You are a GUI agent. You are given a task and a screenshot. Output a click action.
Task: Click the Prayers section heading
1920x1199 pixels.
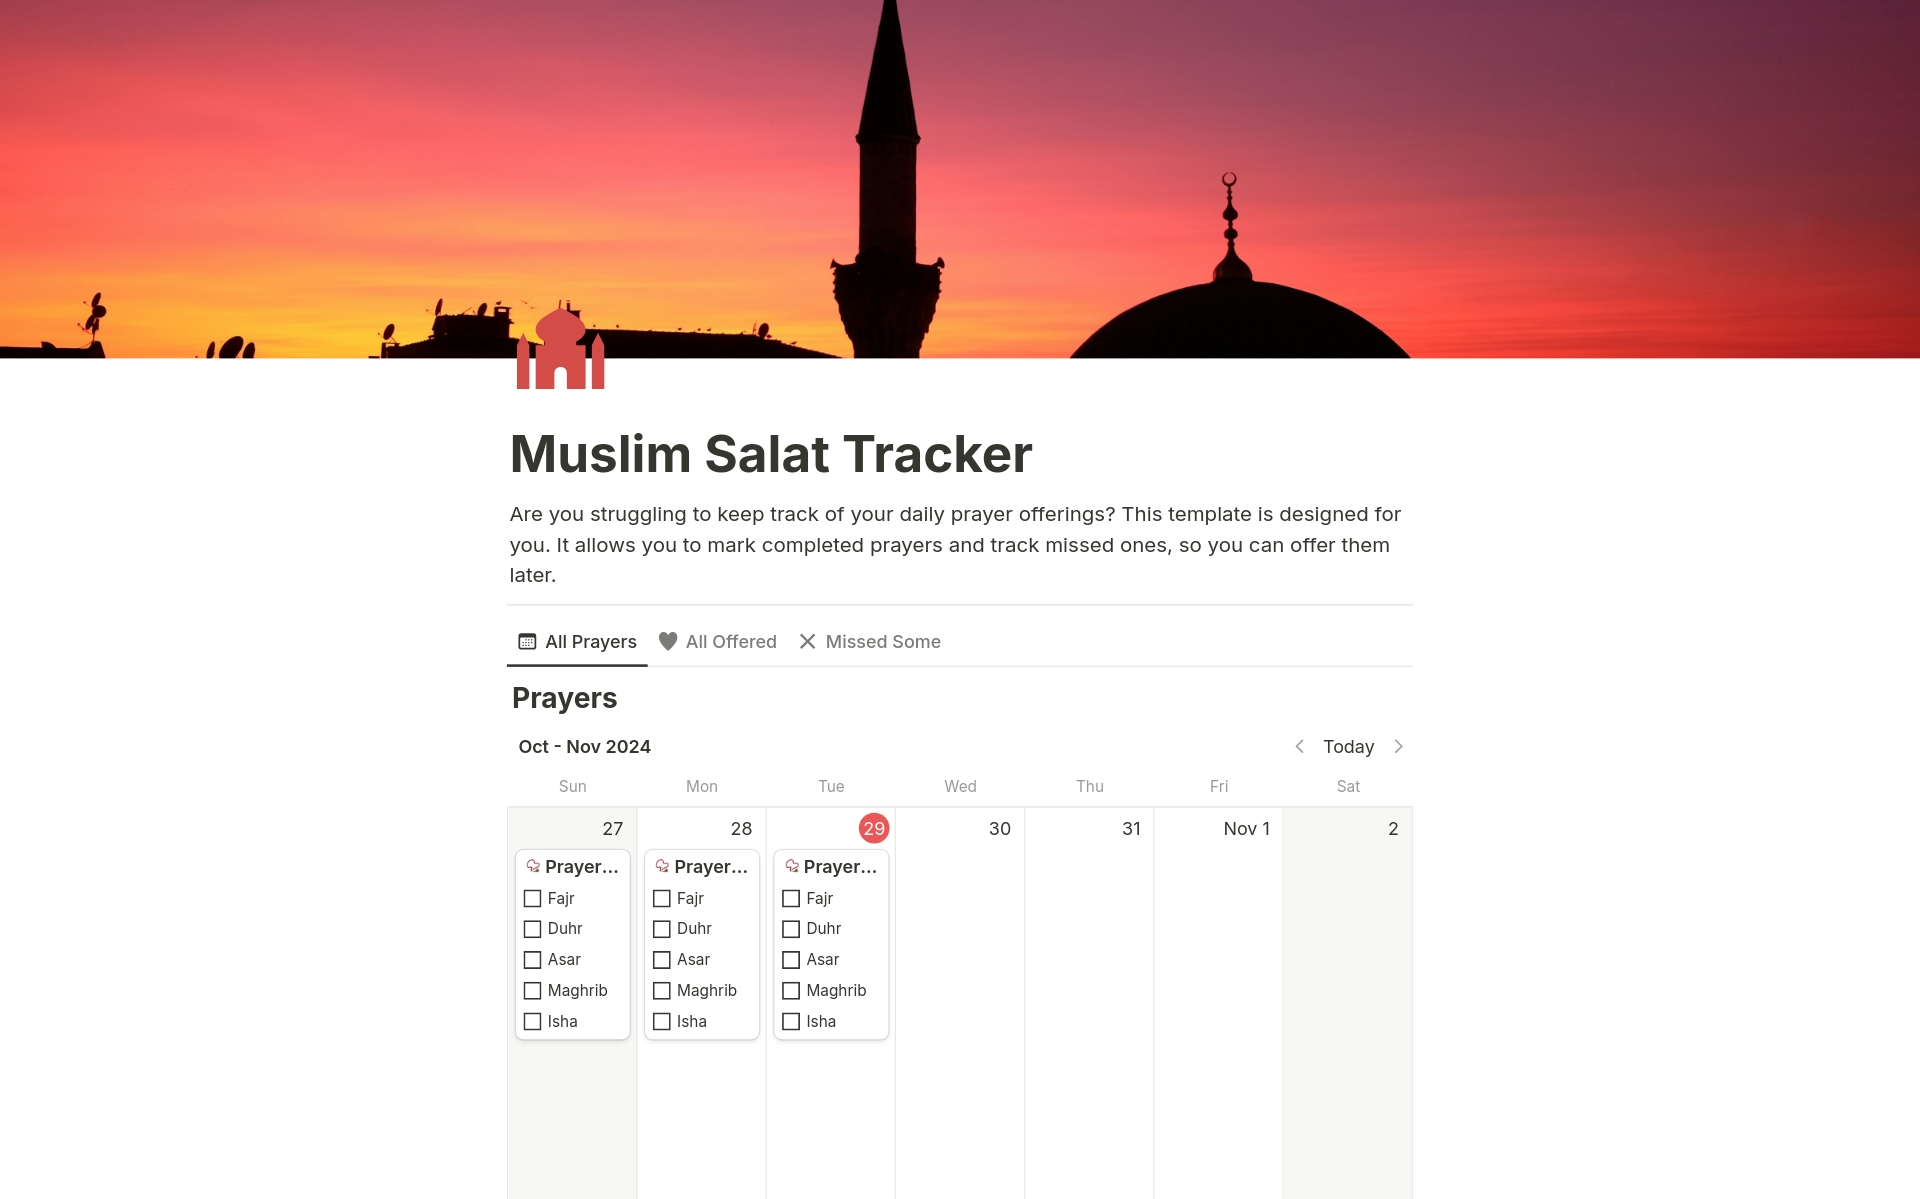pos(563,697)
